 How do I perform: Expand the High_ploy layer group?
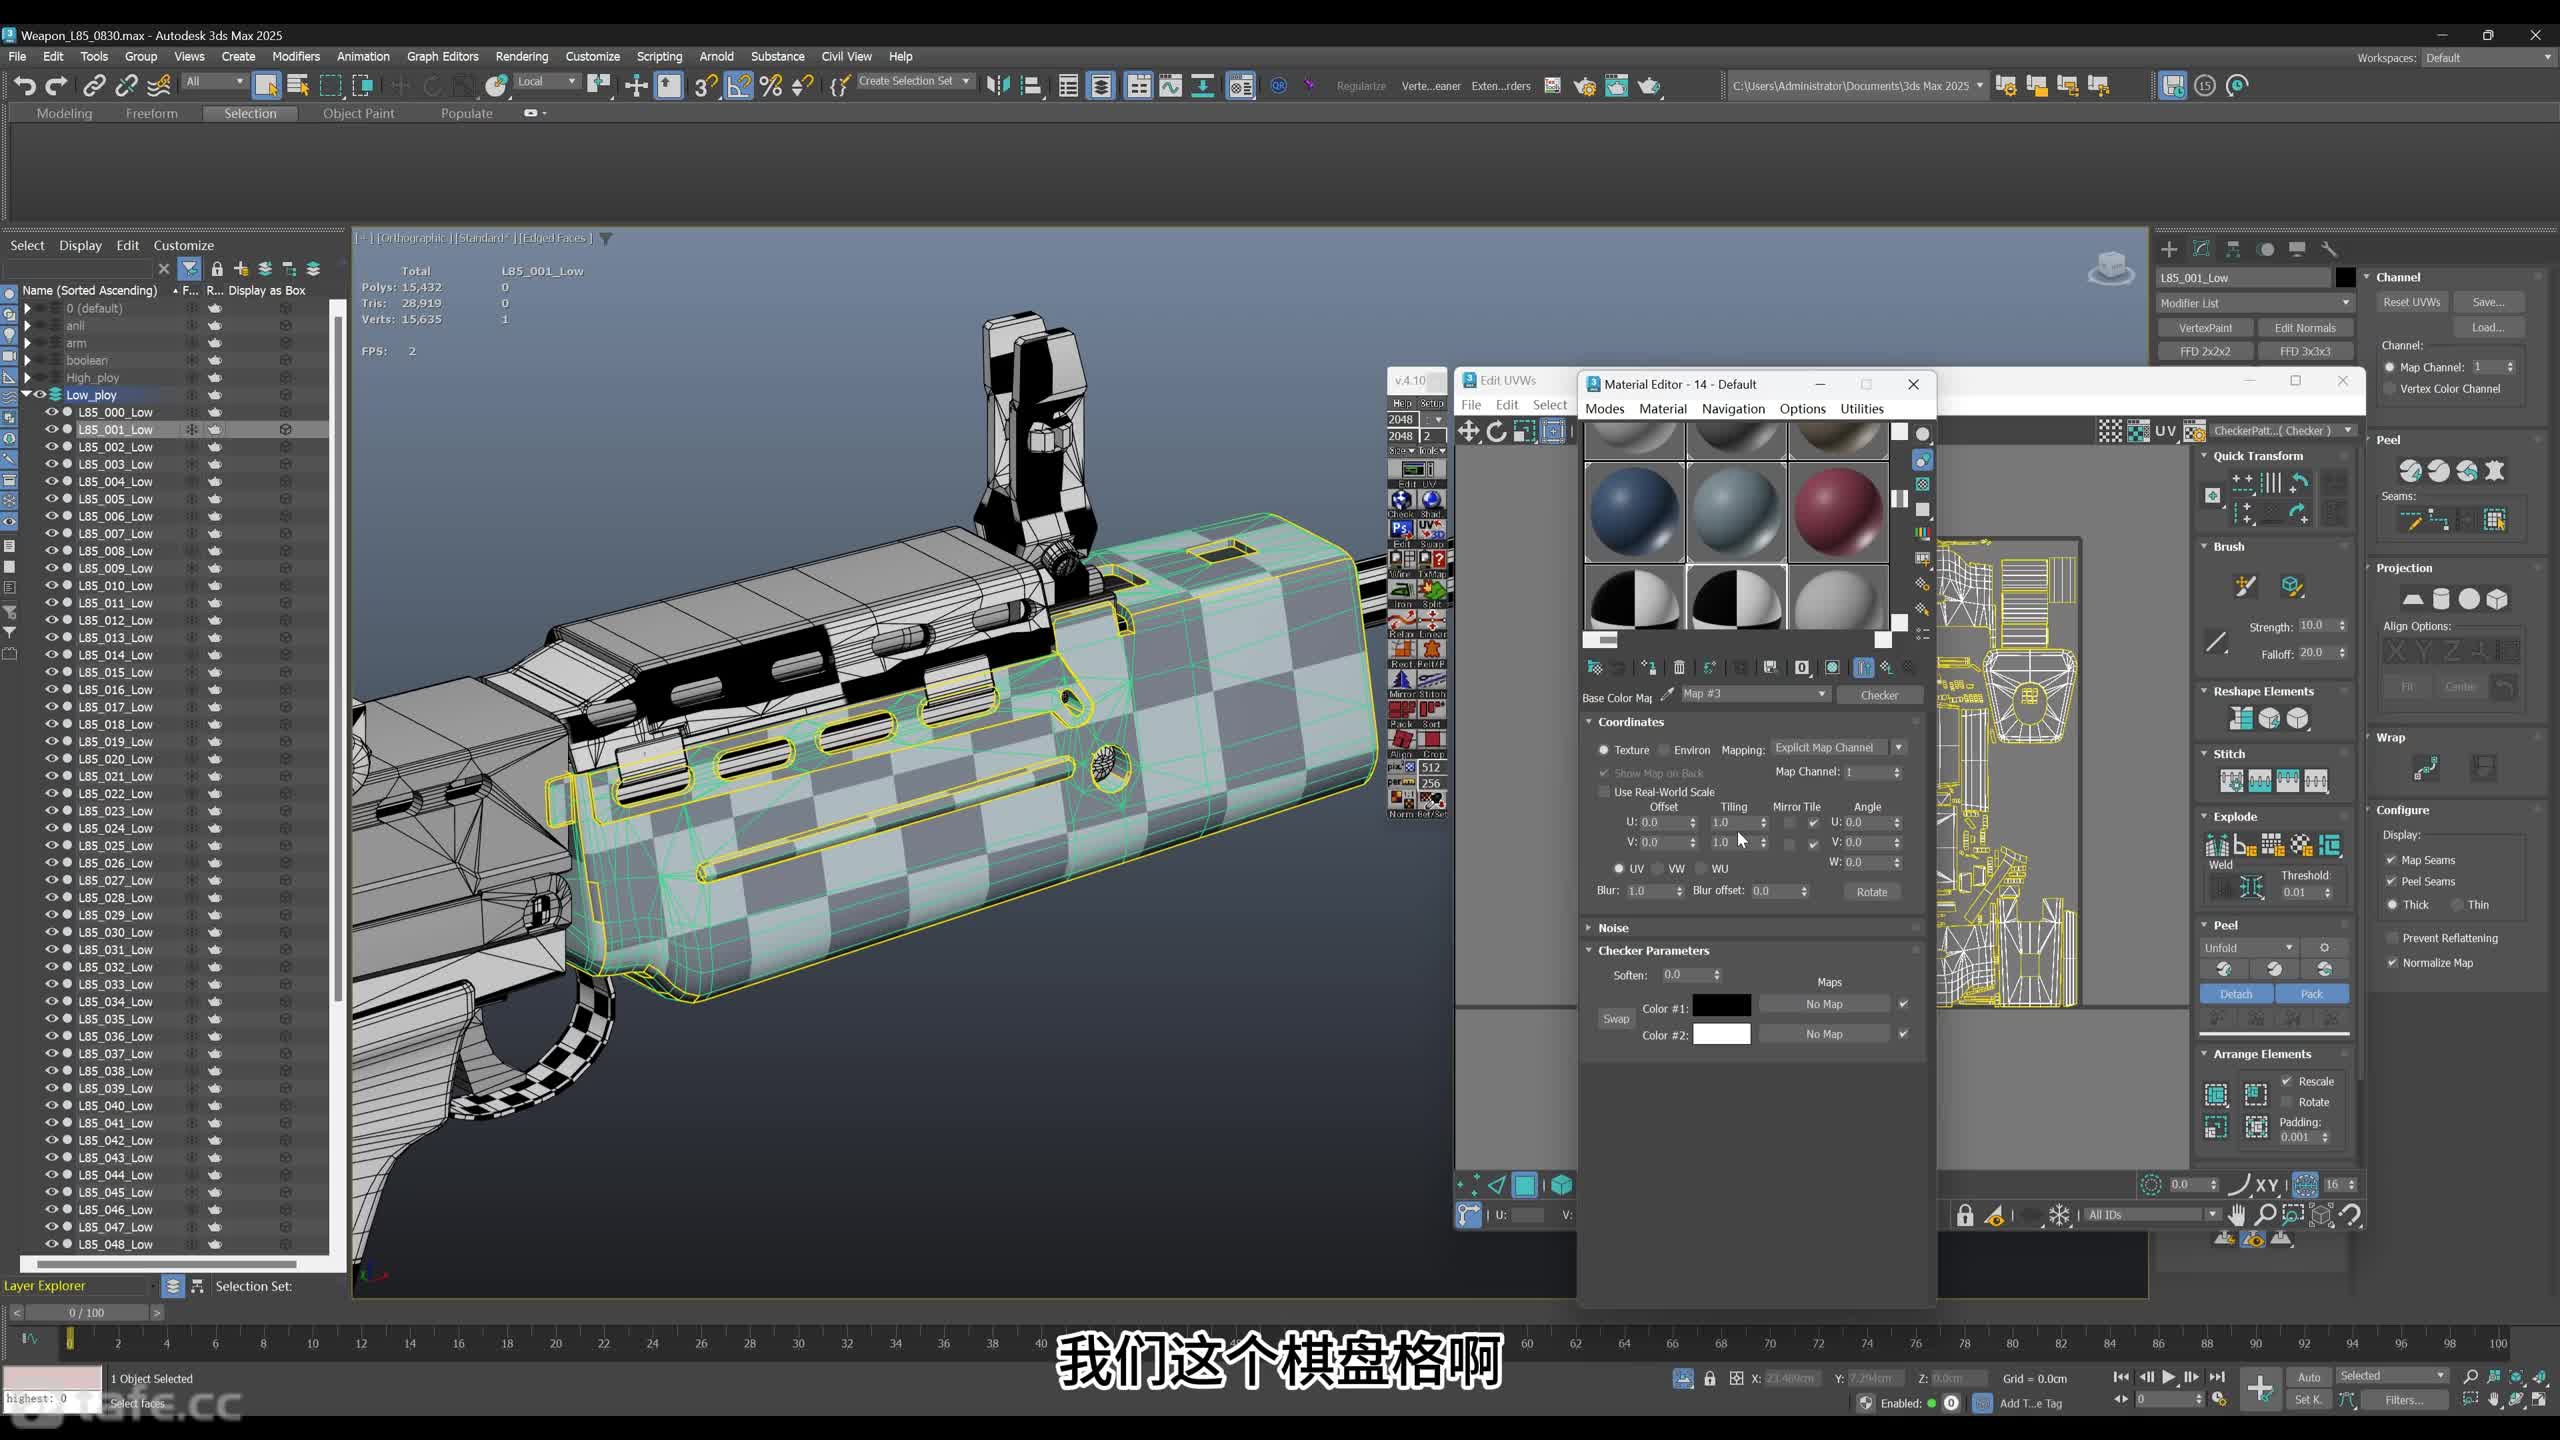(x=27, y=378)
